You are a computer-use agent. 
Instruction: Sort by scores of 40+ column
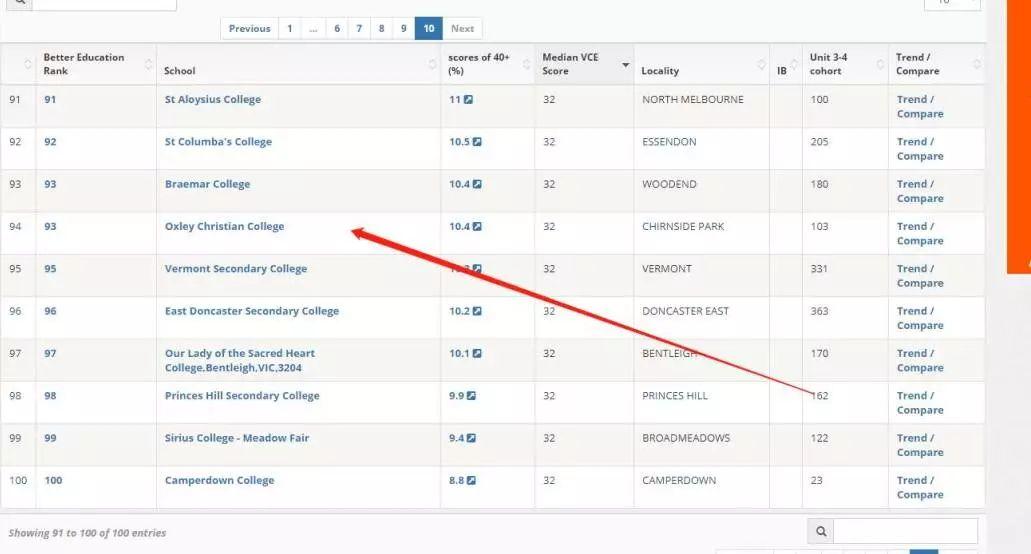pyautogui.click(x=488, y=64)
